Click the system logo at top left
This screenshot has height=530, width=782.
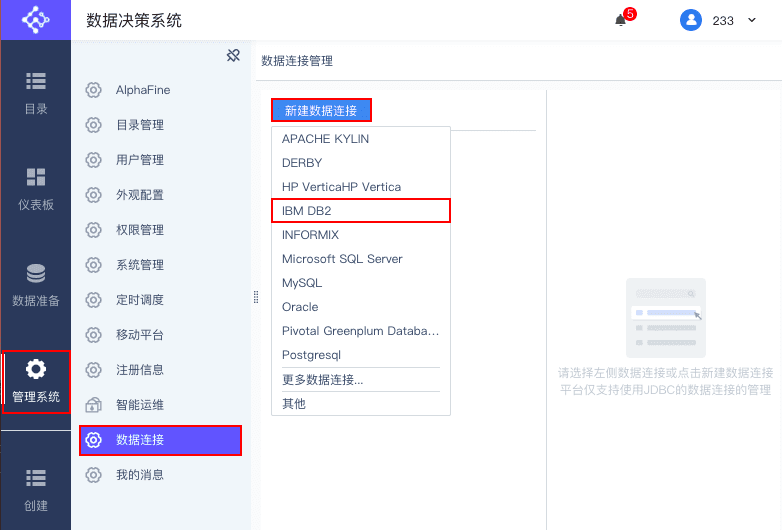pyautogui.click(x=35, y=20)
